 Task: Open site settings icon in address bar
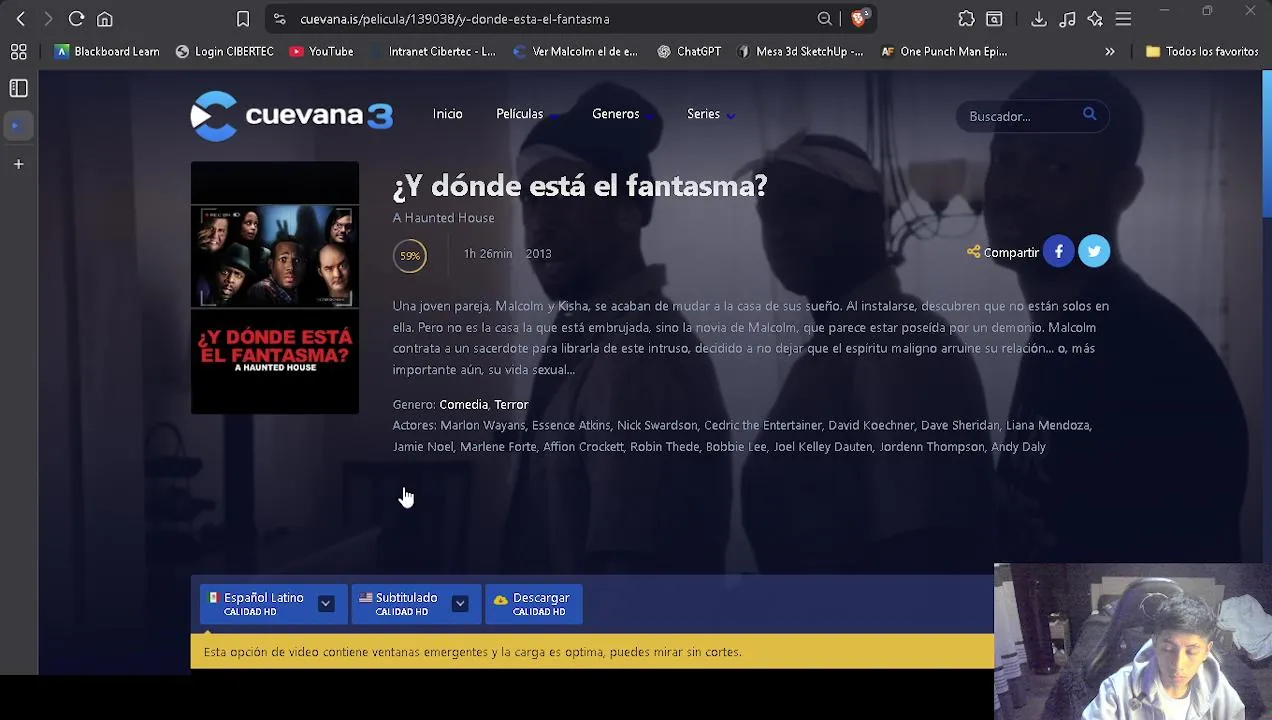280,19
